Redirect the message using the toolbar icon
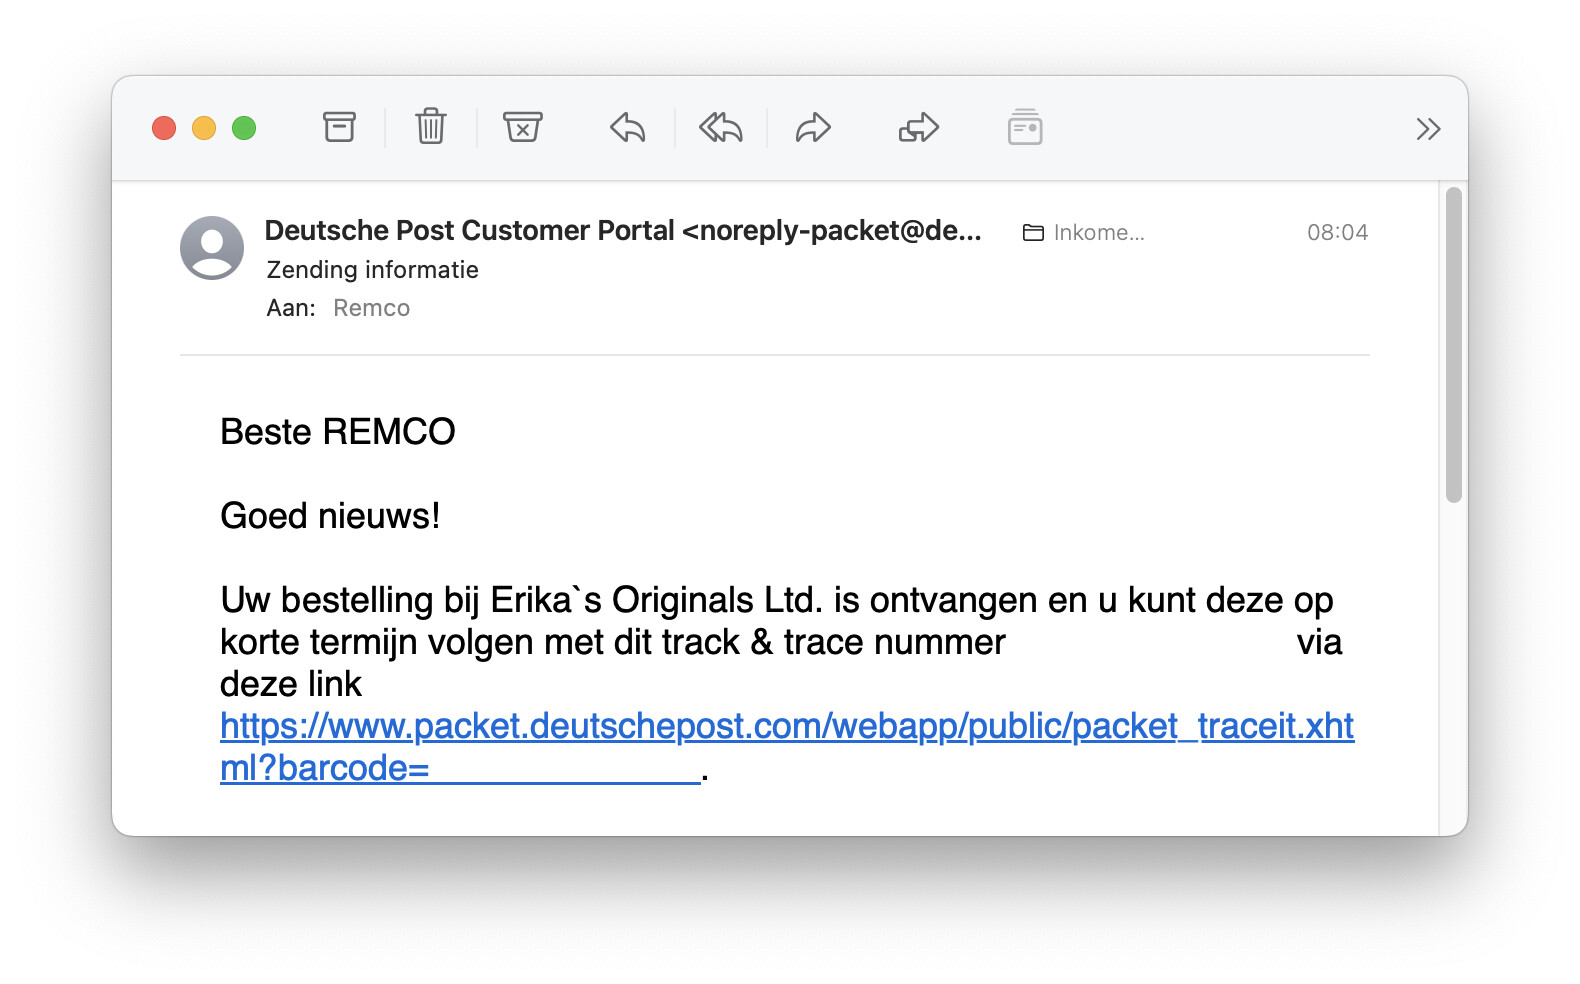This screenshot has height=984, width=1580. point(918,128)
